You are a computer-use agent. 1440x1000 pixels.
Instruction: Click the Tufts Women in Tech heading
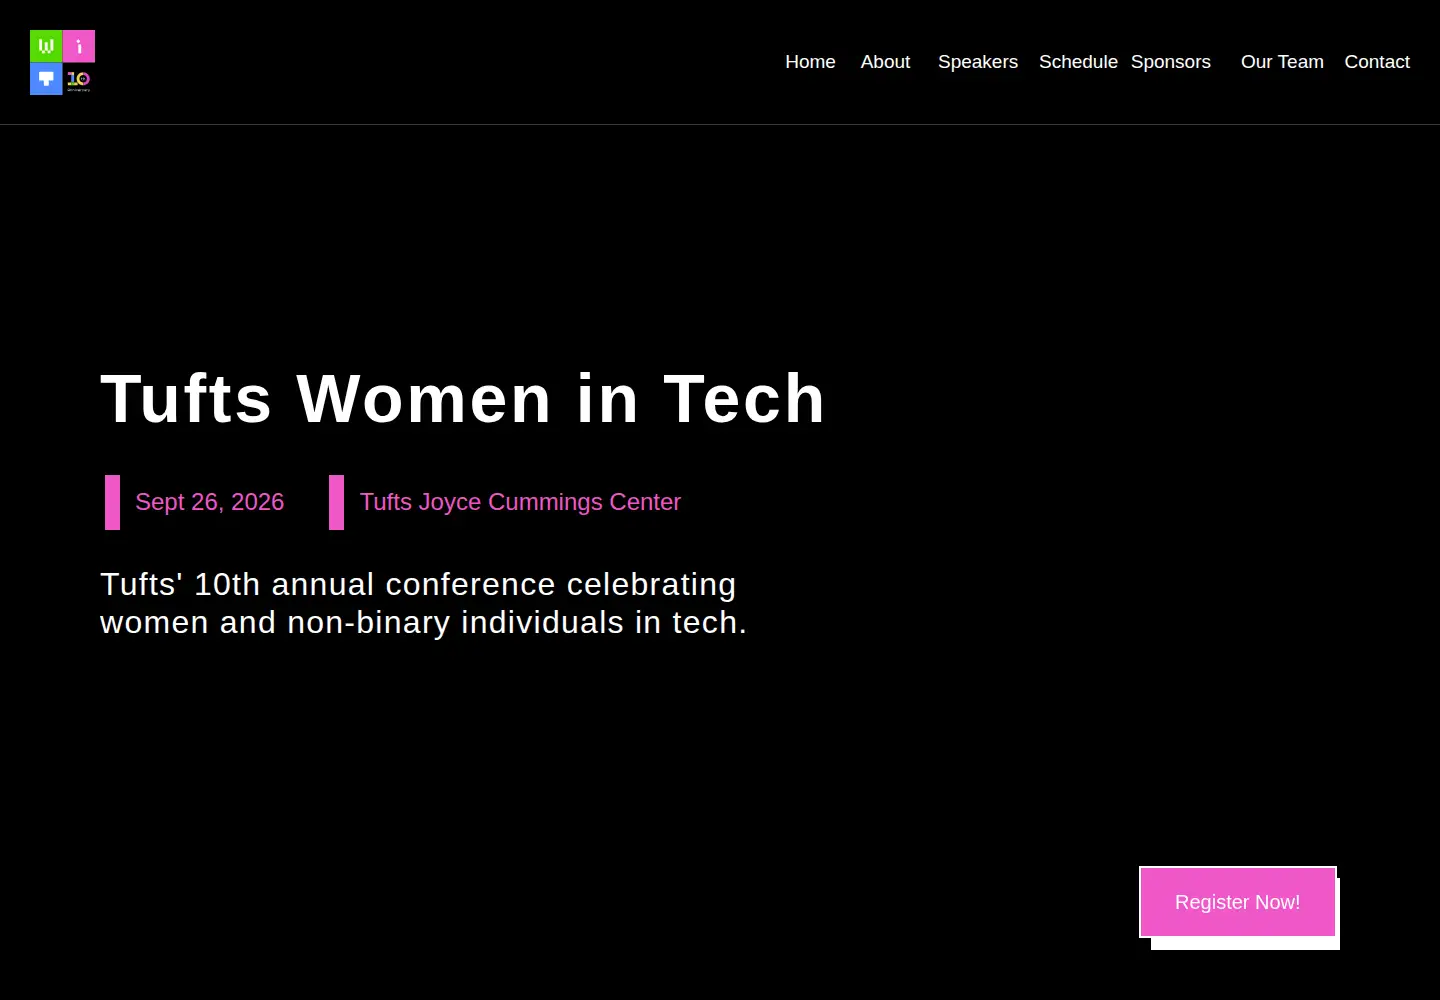(463, 399)
